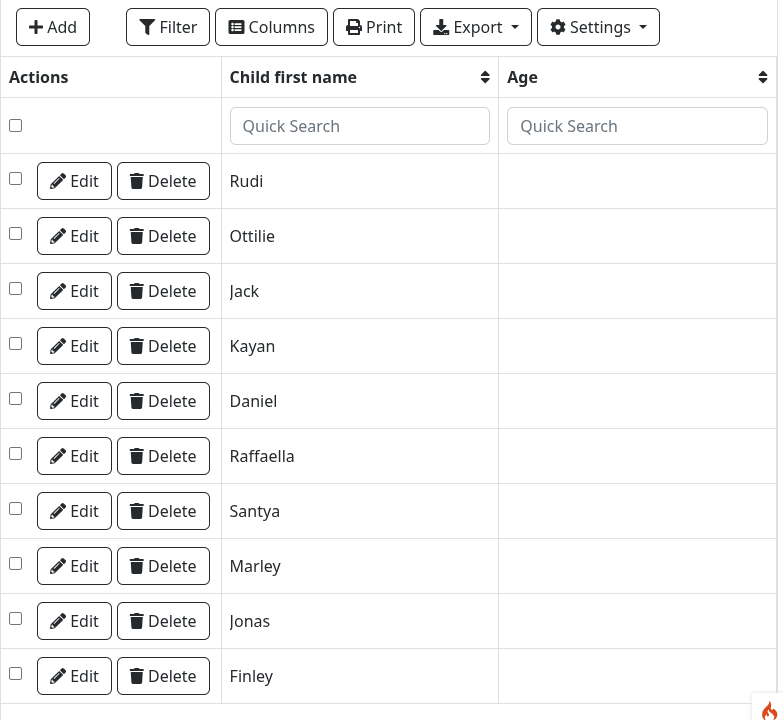Focus the Child first name Quick Search field

click(360, 126)
